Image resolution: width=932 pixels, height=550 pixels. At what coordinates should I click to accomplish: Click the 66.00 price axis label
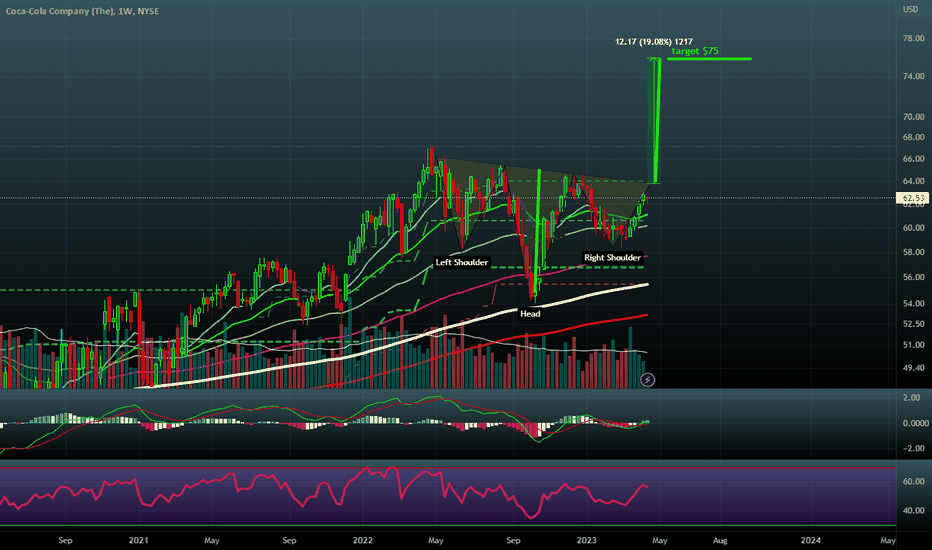[x=914, y=159]
